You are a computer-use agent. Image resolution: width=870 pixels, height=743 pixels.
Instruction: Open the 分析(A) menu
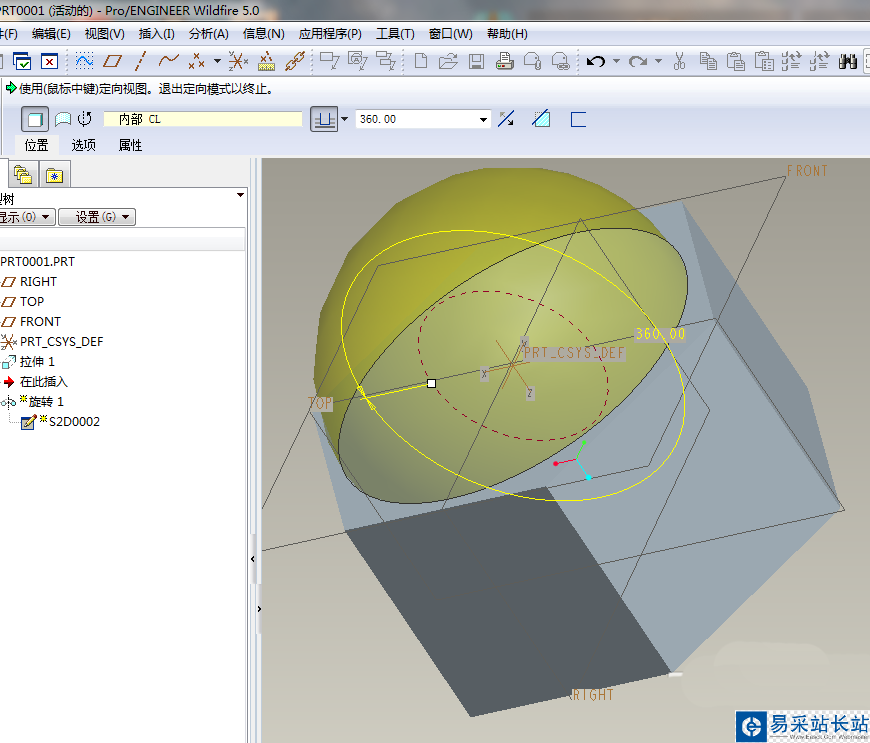[x=209, y=34]
